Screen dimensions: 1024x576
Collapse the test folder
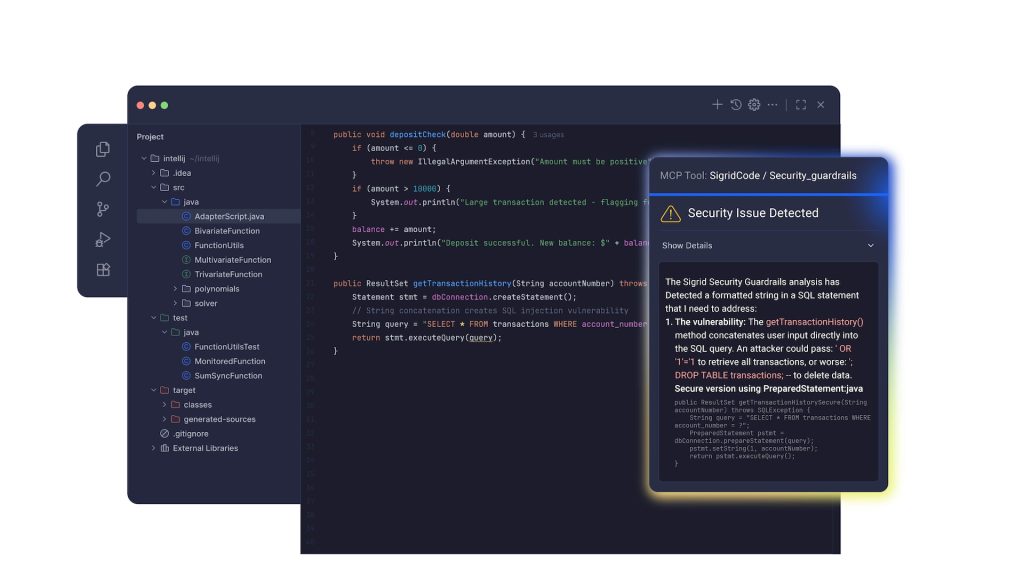pyautogui.click(x=153, y=318)
